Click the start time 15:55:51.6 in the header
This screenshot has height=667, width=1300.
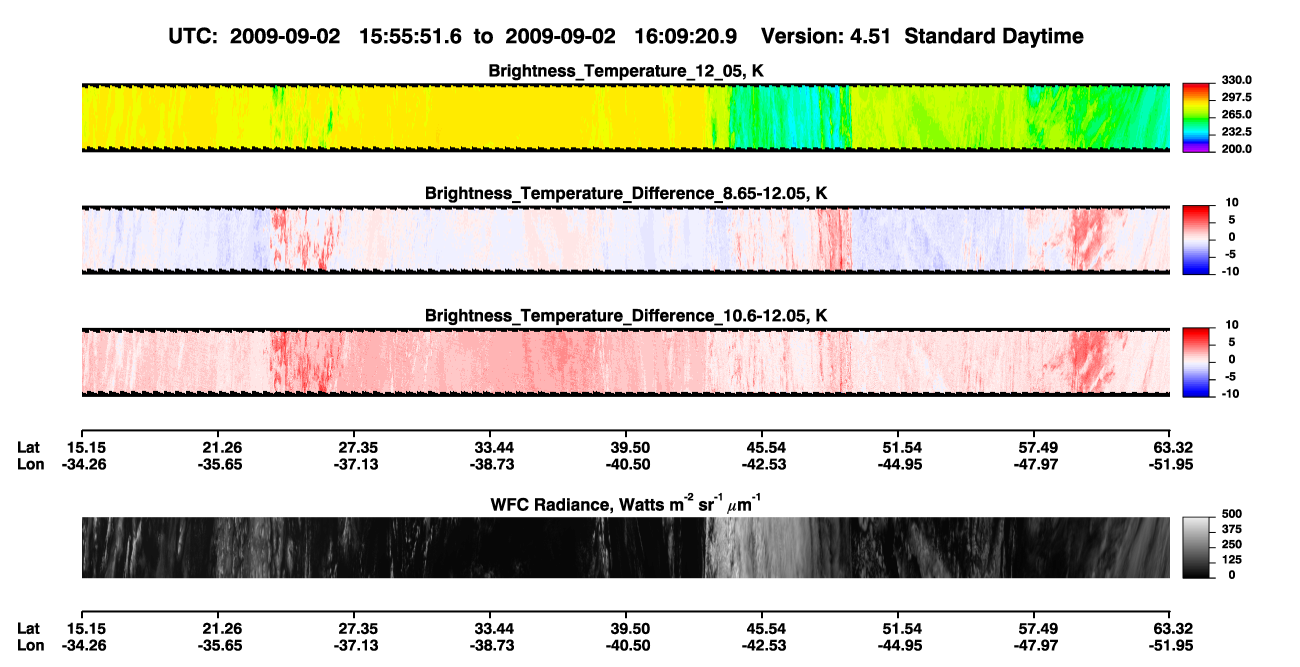click(x=410, y=37)
